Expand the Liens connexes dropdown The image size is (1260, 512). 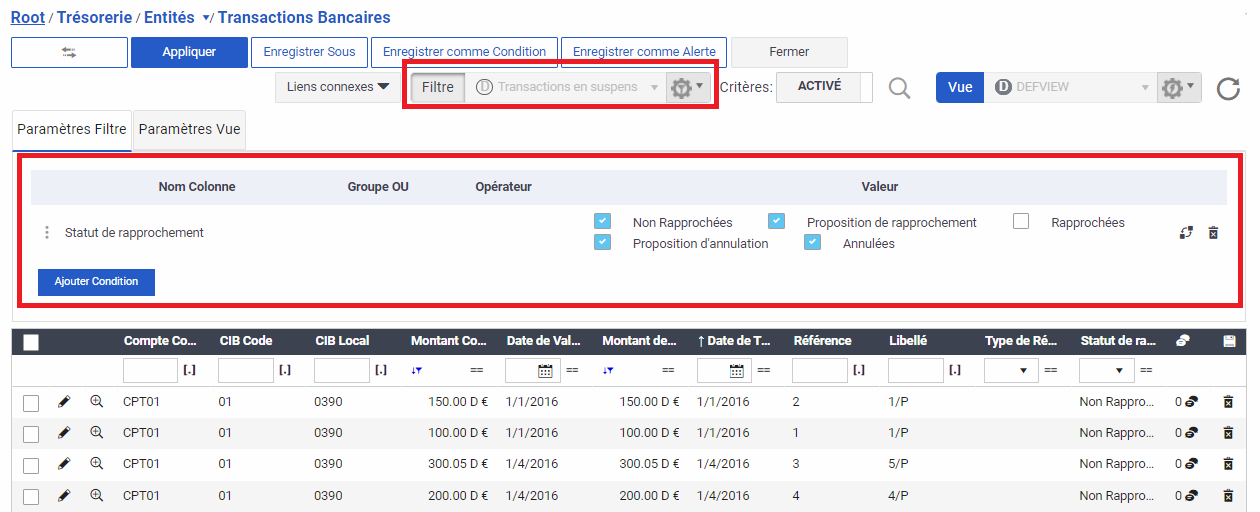(338, 87)
